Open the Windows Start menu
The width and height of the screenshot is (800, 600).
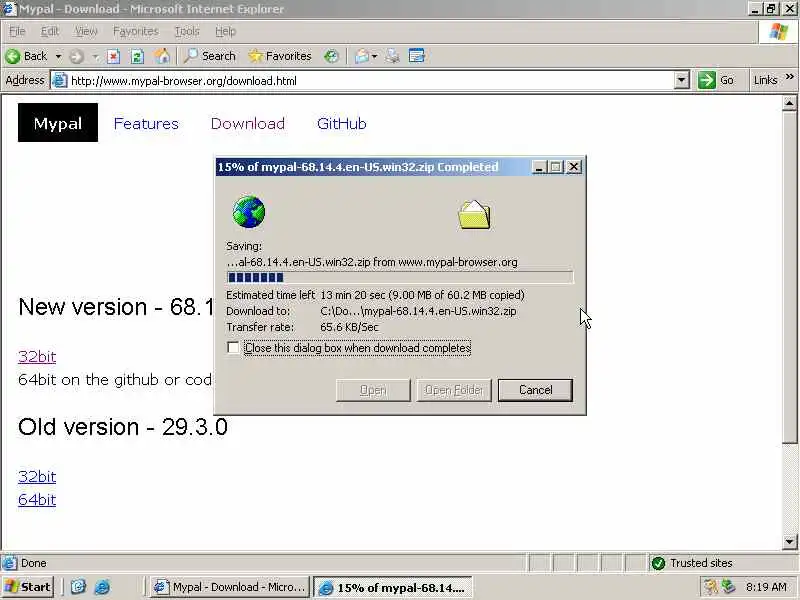coord(28,587)
